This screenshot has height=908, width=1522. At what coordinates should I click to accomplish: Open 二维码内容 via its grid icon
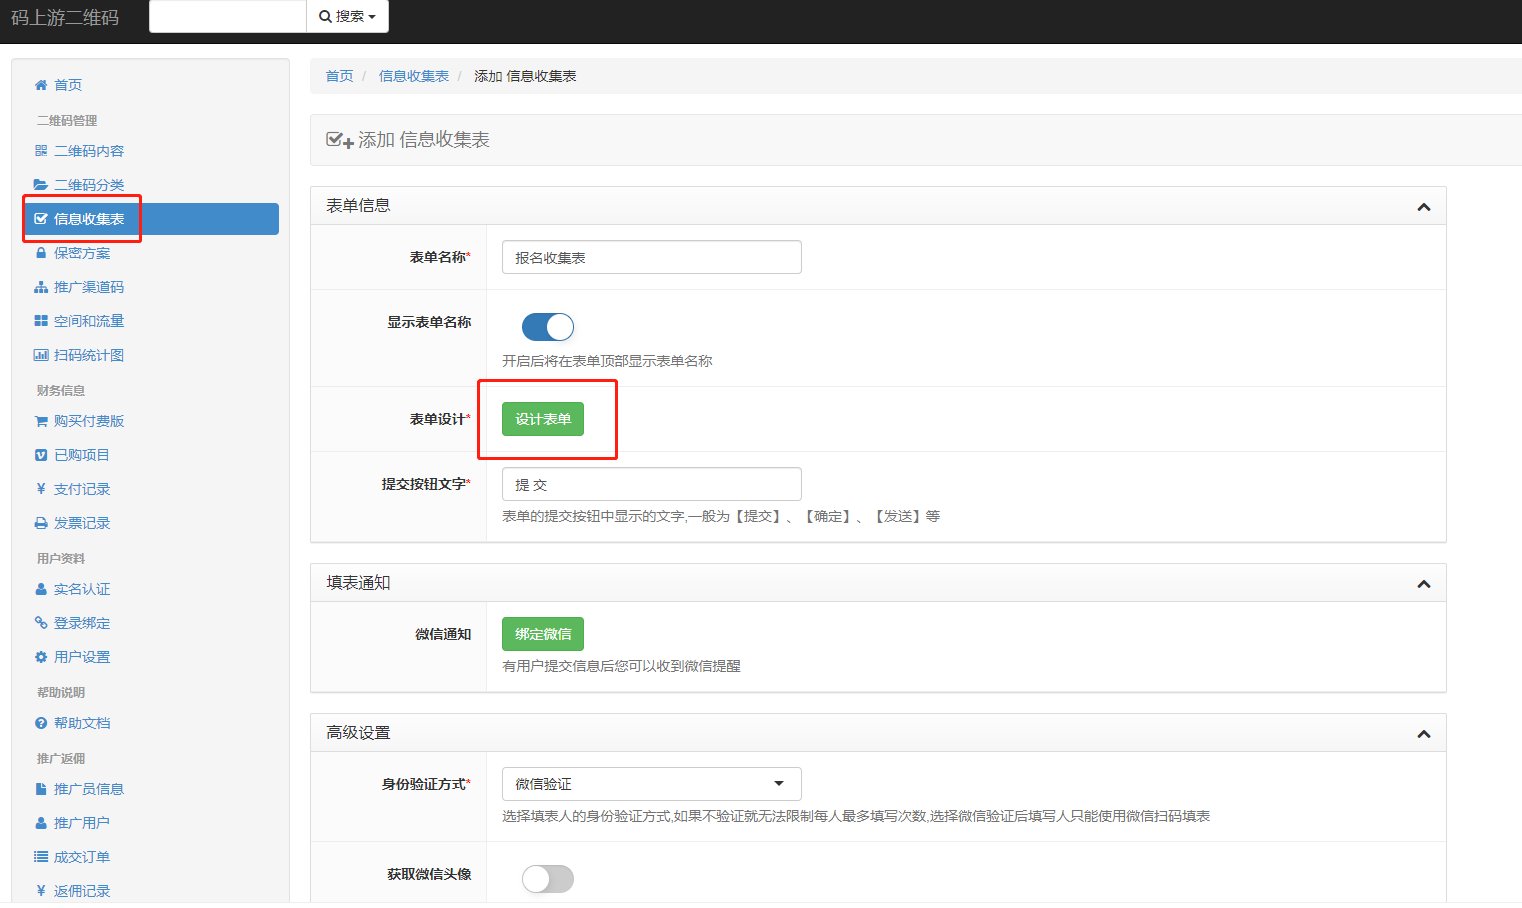click(x=40, y=150)
